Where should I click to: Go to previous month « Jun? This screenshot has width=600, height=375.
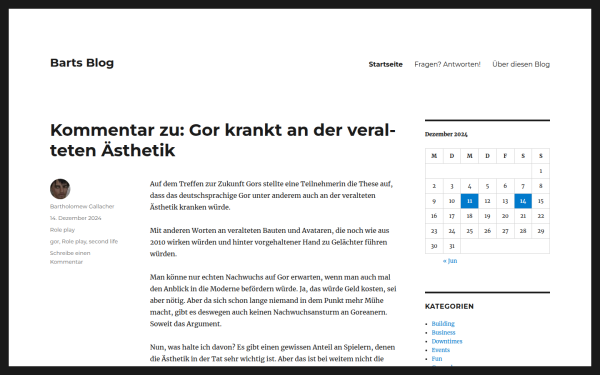click(450, 261)
